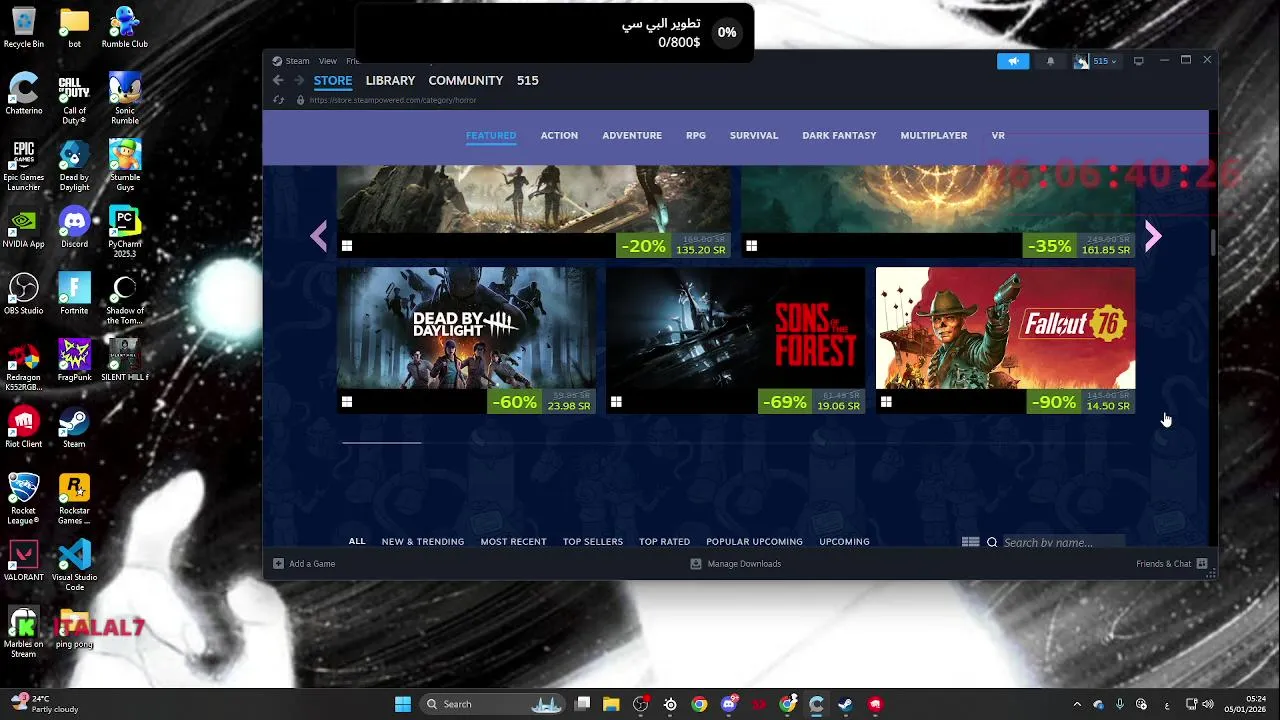Click the carousel page indicator bar
Image resolution: width=1280 pixels, height=720 pixels.
381,441
